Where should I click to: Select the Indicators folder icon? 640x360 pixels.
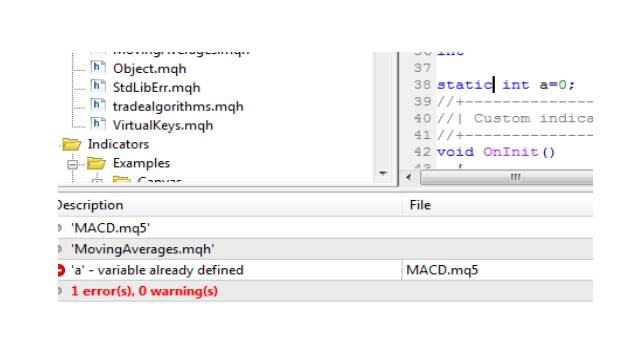(x=72, y=144)
